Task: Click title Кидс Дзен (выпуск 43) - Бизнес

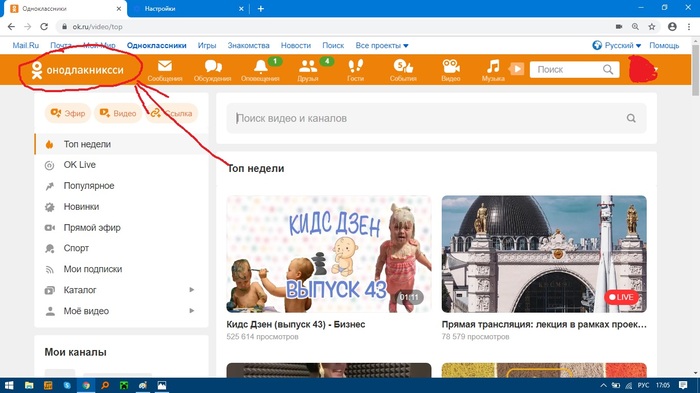Action: coord(296,325)
